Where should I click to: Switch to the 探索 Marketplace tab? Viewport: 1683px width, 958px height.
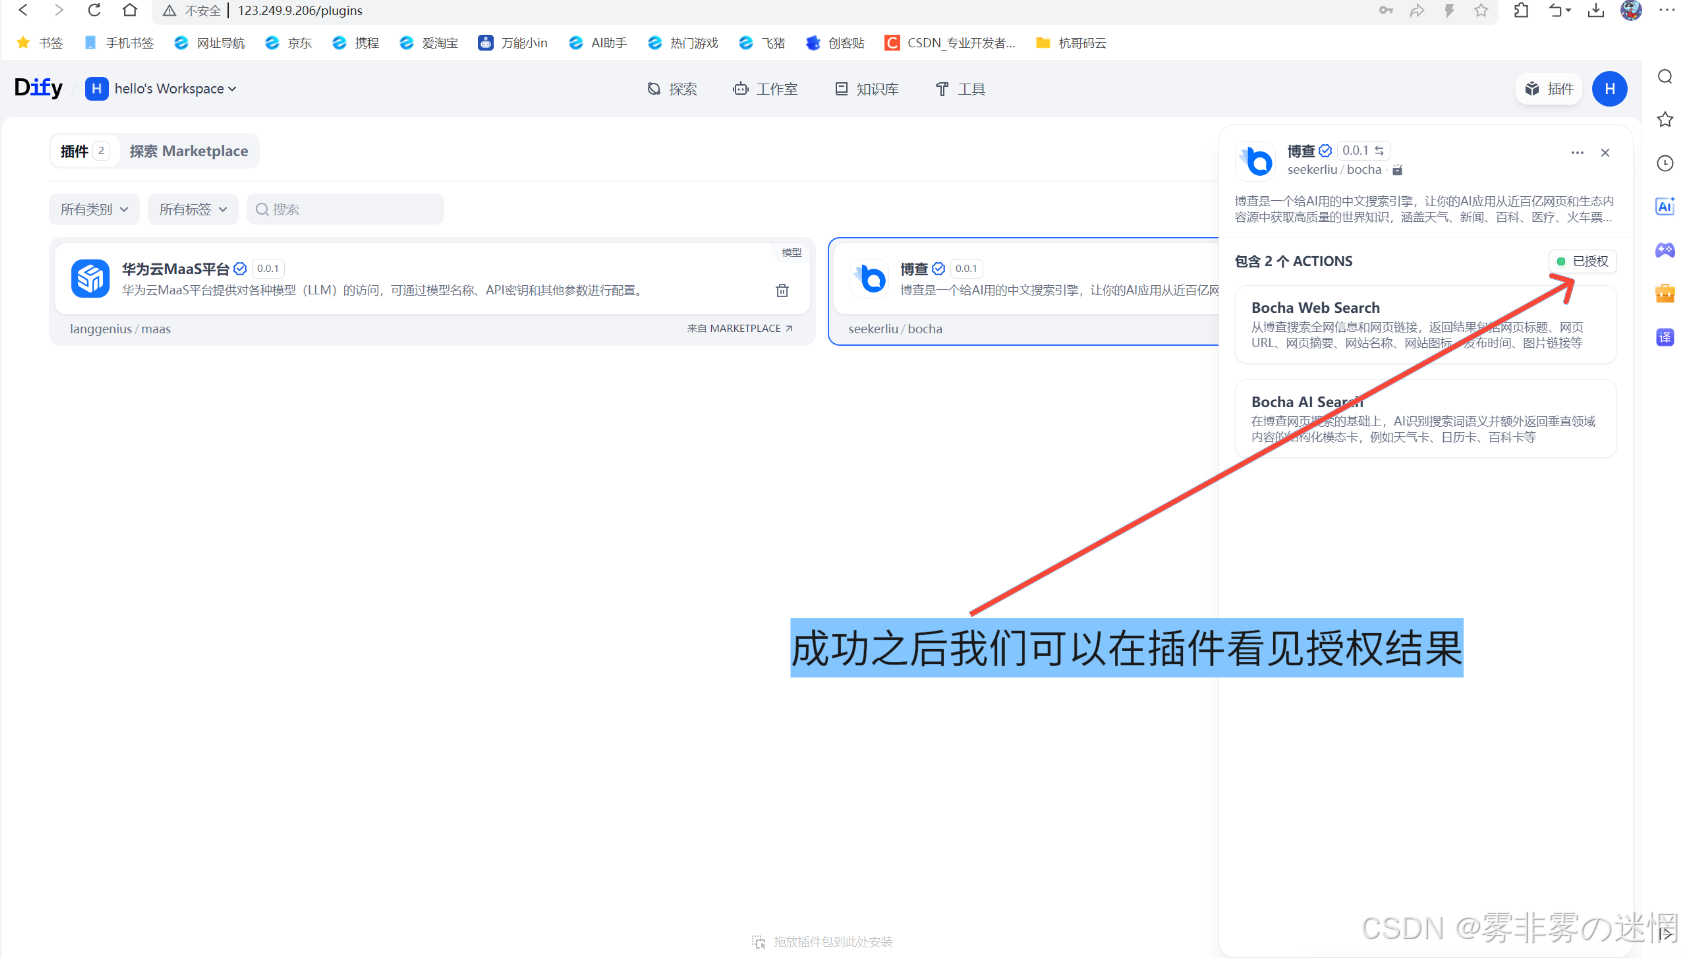[x=189, y=151]
